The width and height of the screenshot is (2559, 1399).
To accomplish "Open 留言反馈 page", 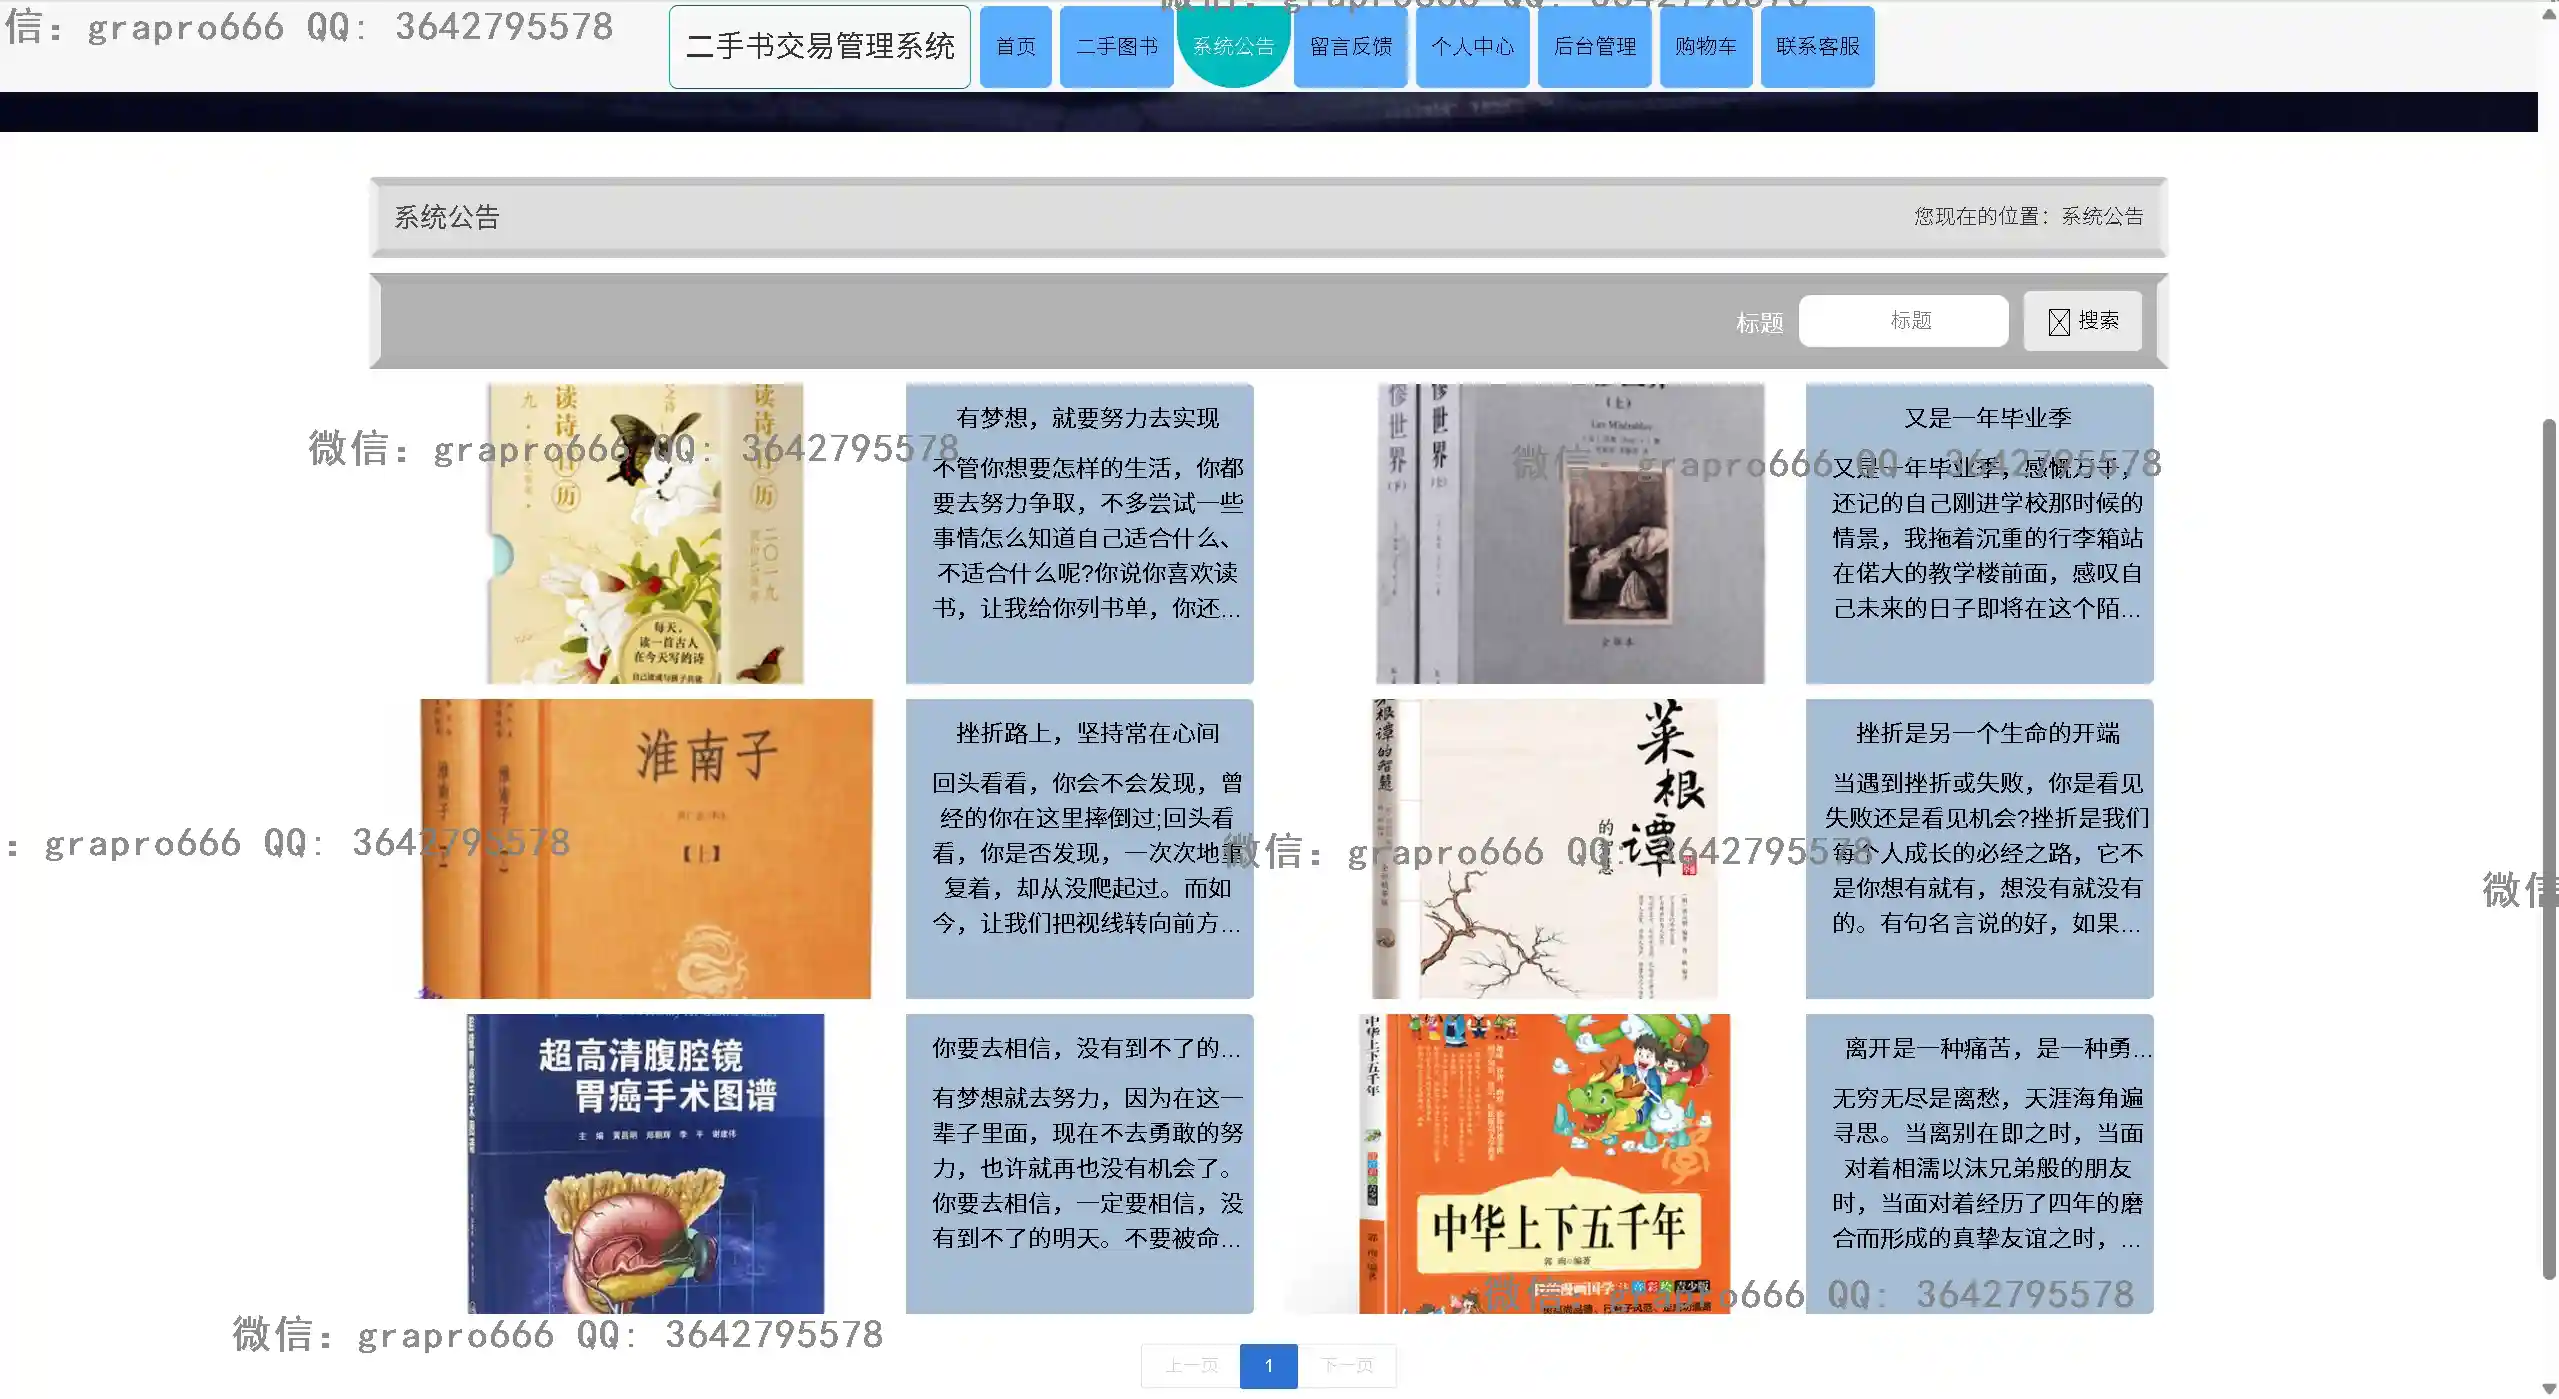I will [x=1350, y=47].
